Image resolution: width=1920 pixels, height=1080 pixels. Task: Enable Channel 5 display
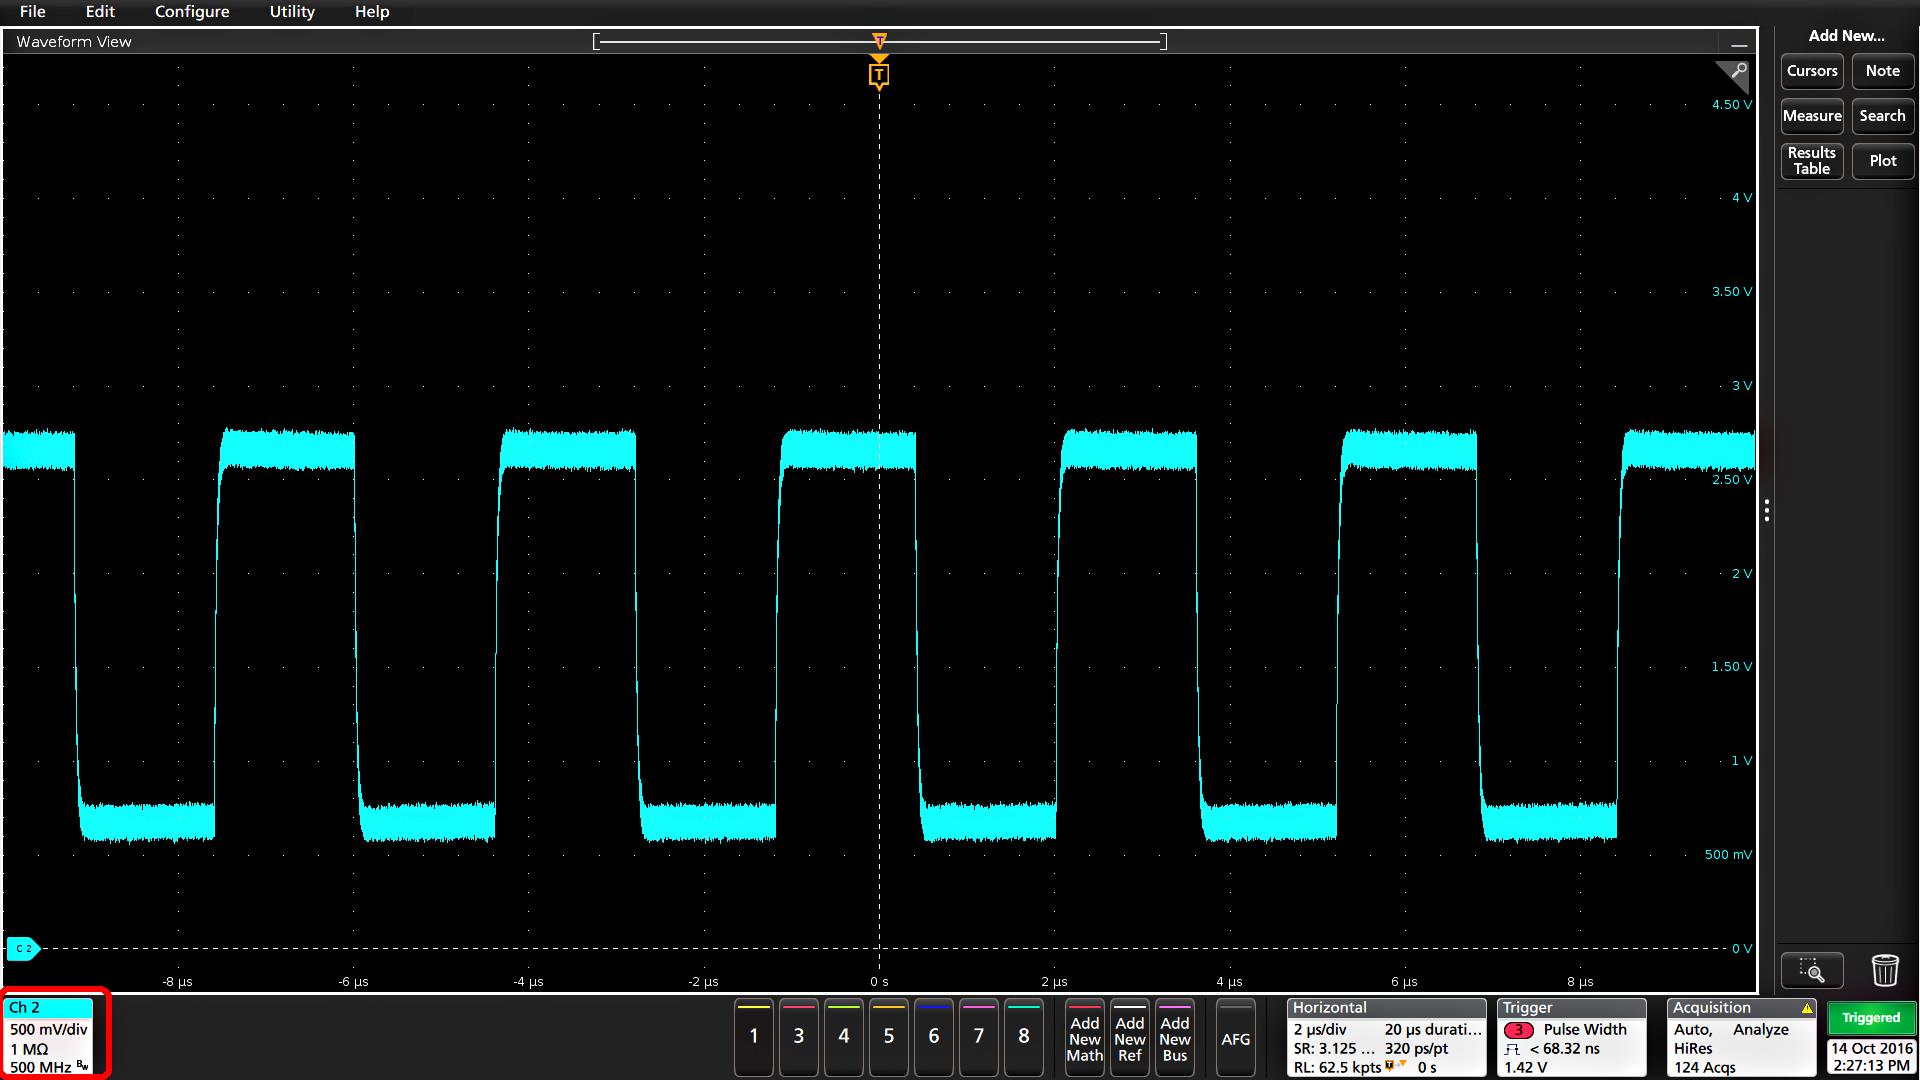(888, 1038)
